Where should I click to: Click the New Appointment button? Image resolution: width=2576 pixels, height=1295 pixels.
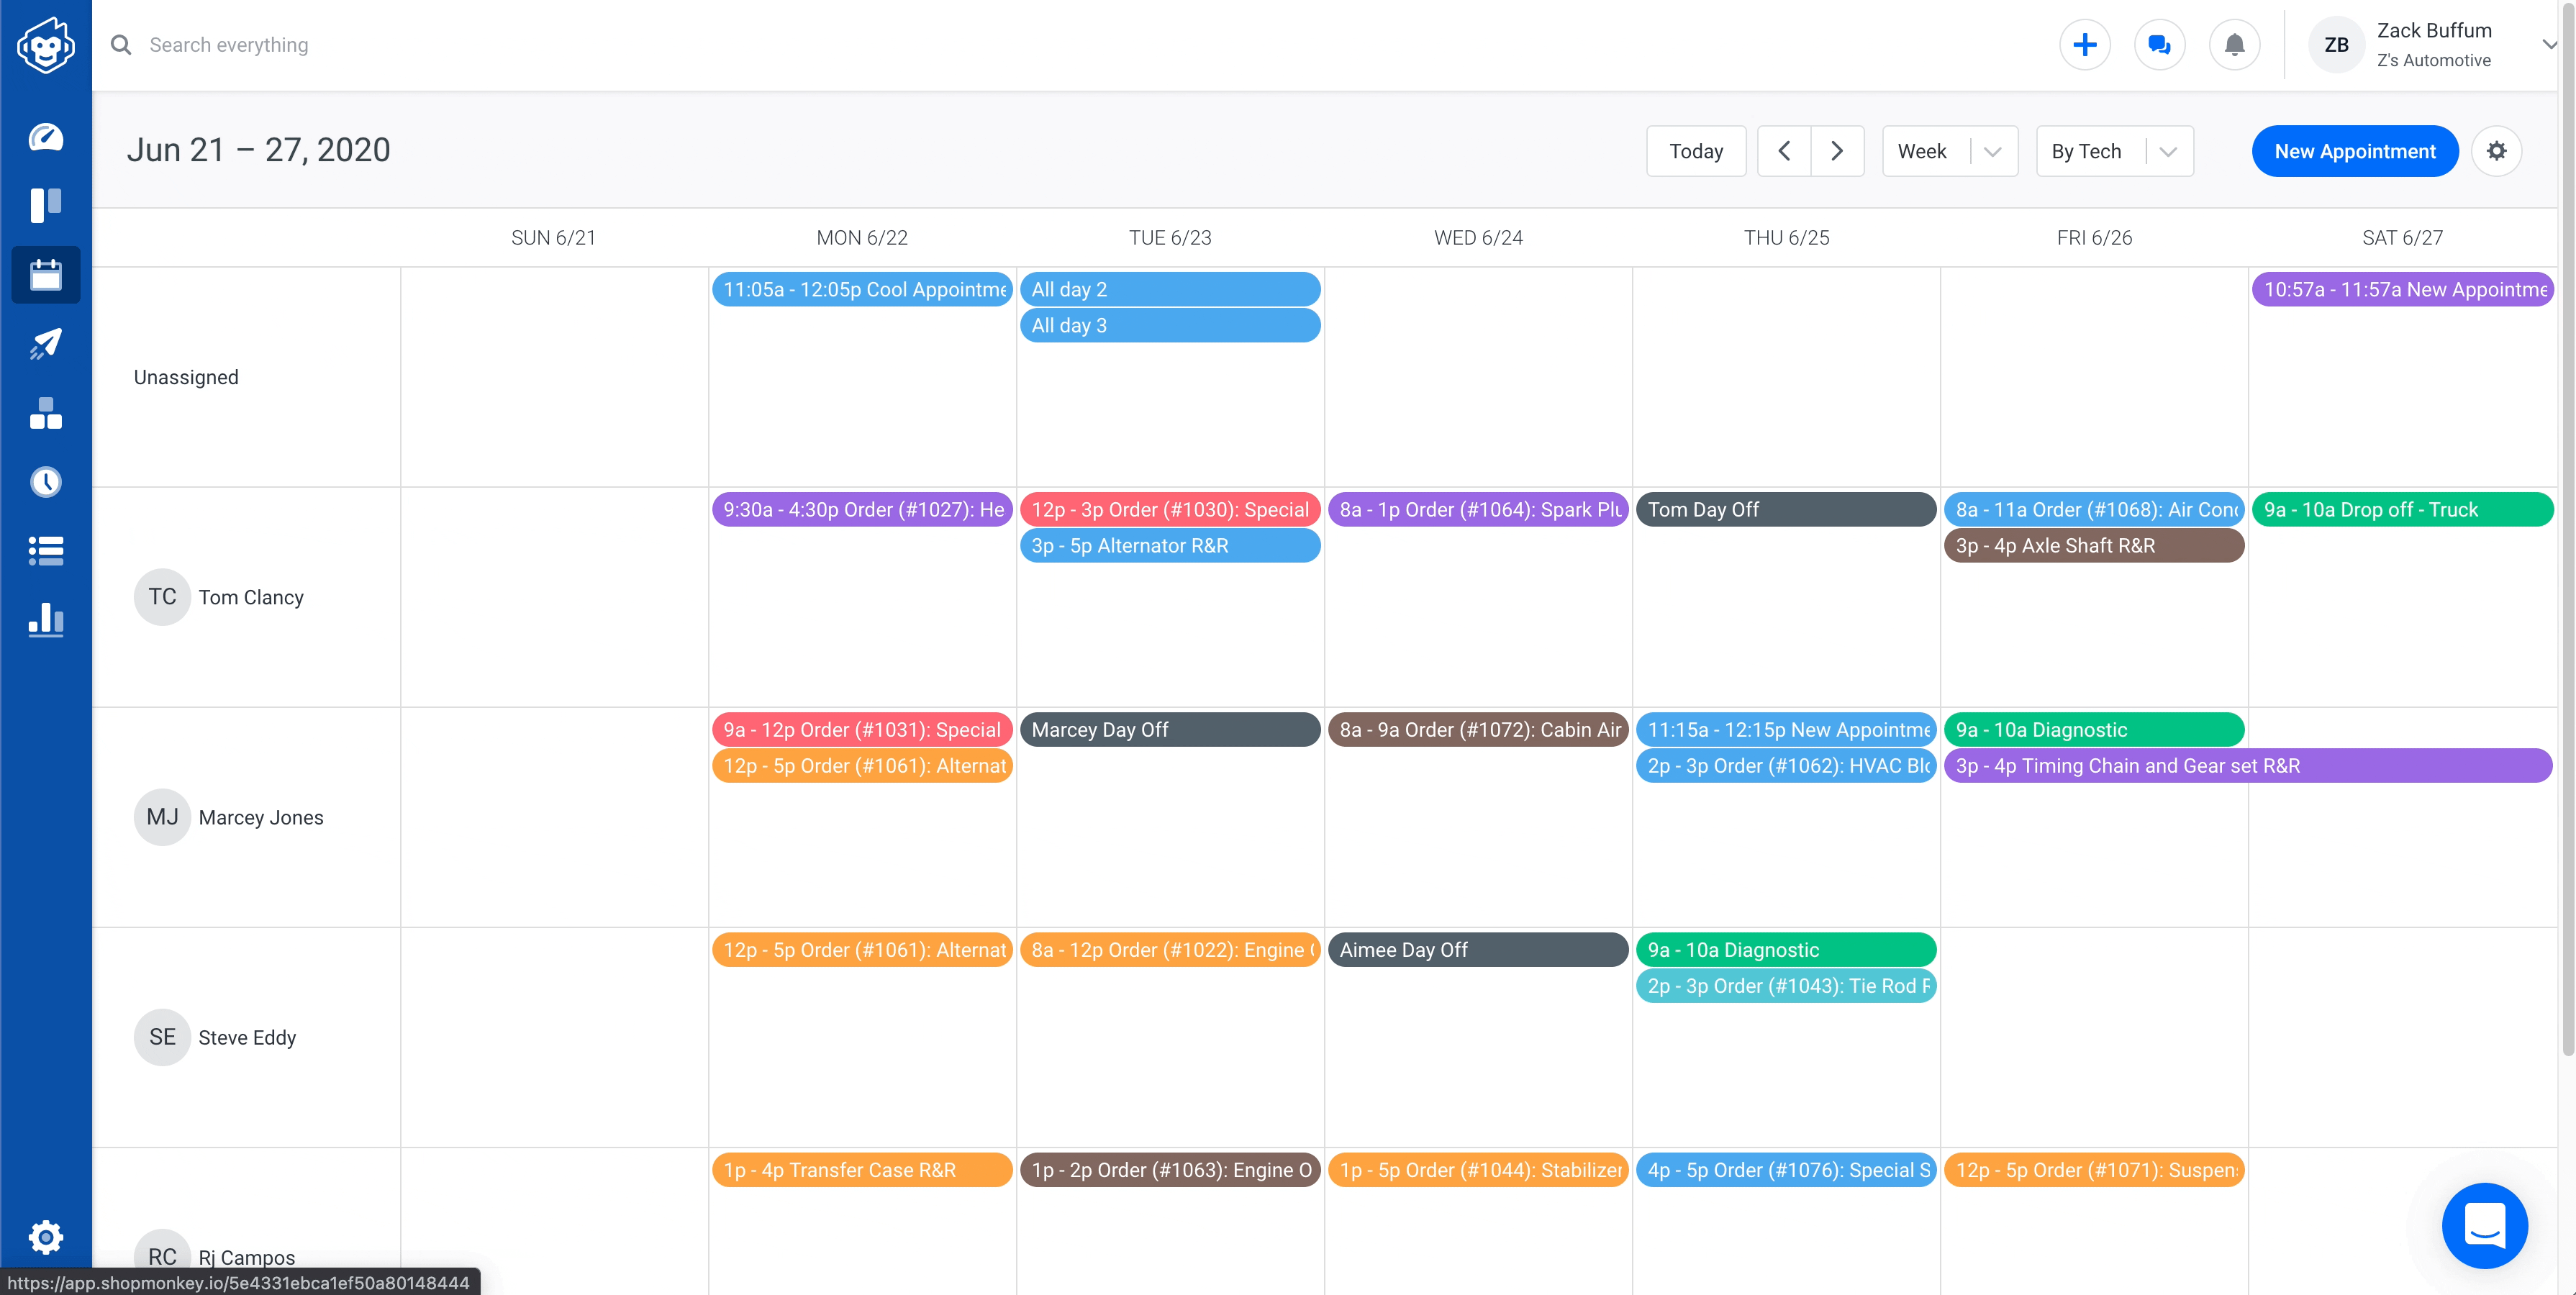[2354, 151]
